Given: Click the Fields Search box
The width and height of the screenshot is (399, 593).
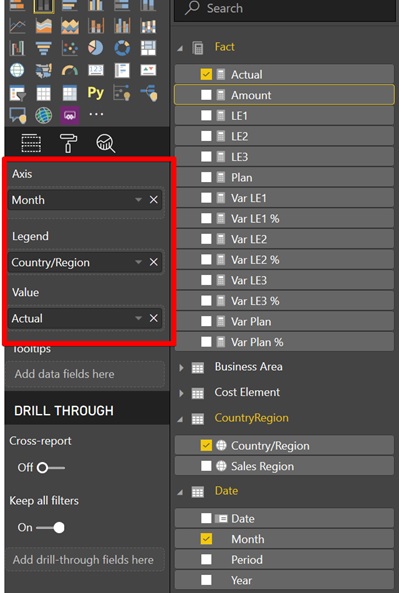Looking at the screenshot, I should [284, 9].
